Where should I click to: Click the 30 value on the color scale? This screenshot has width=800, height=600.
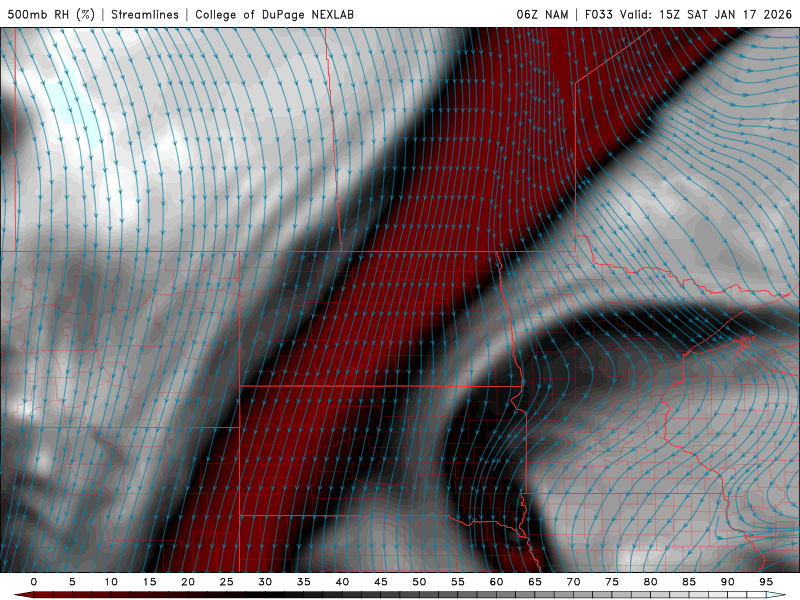click(x=265, y=582)
